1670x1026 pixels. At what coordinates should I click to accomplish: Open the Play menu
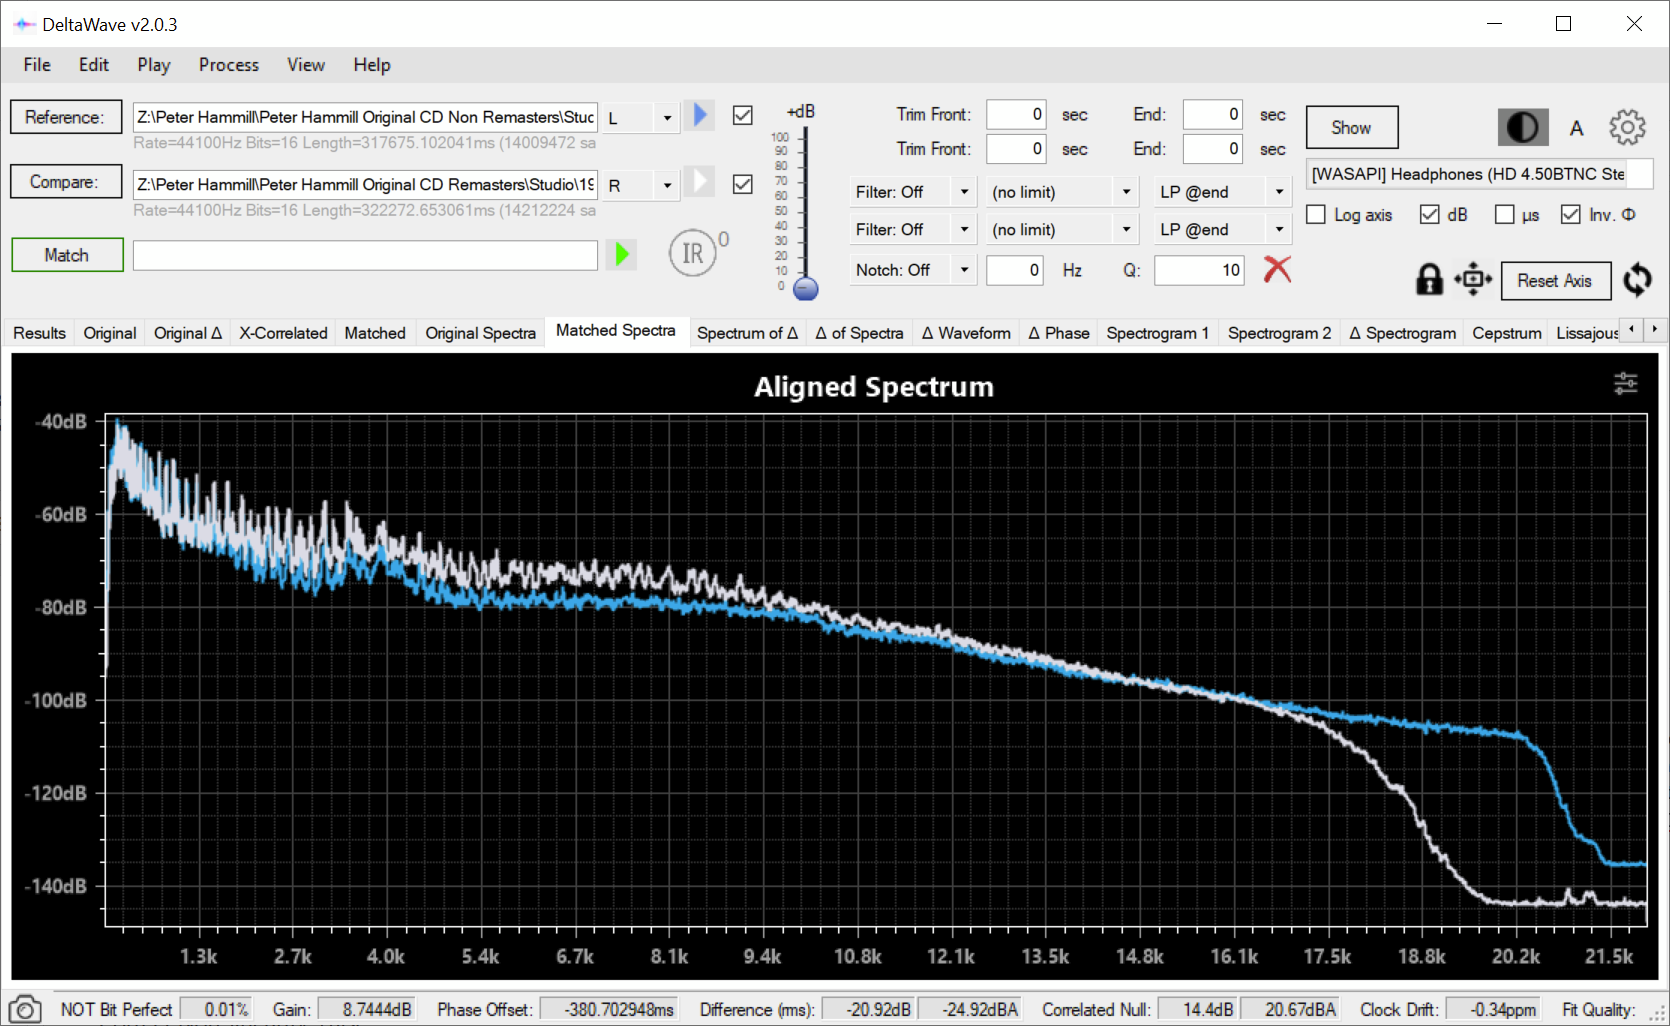(154, 65)
